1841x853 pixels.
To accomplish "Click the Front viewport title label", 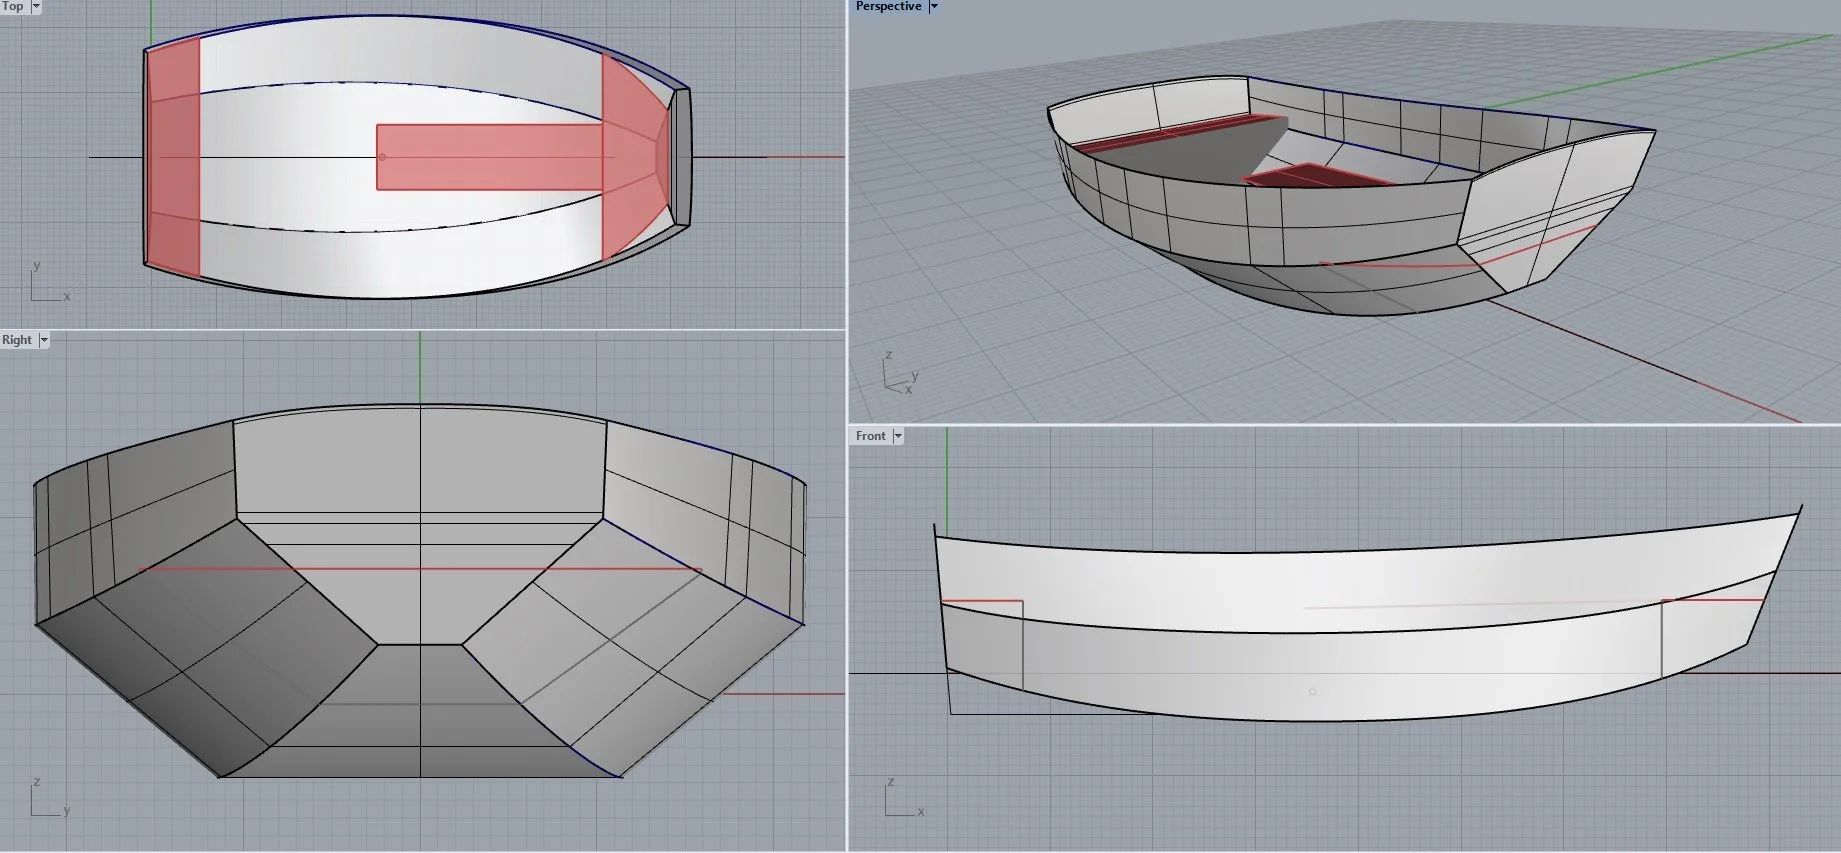I will click(870, 436).
